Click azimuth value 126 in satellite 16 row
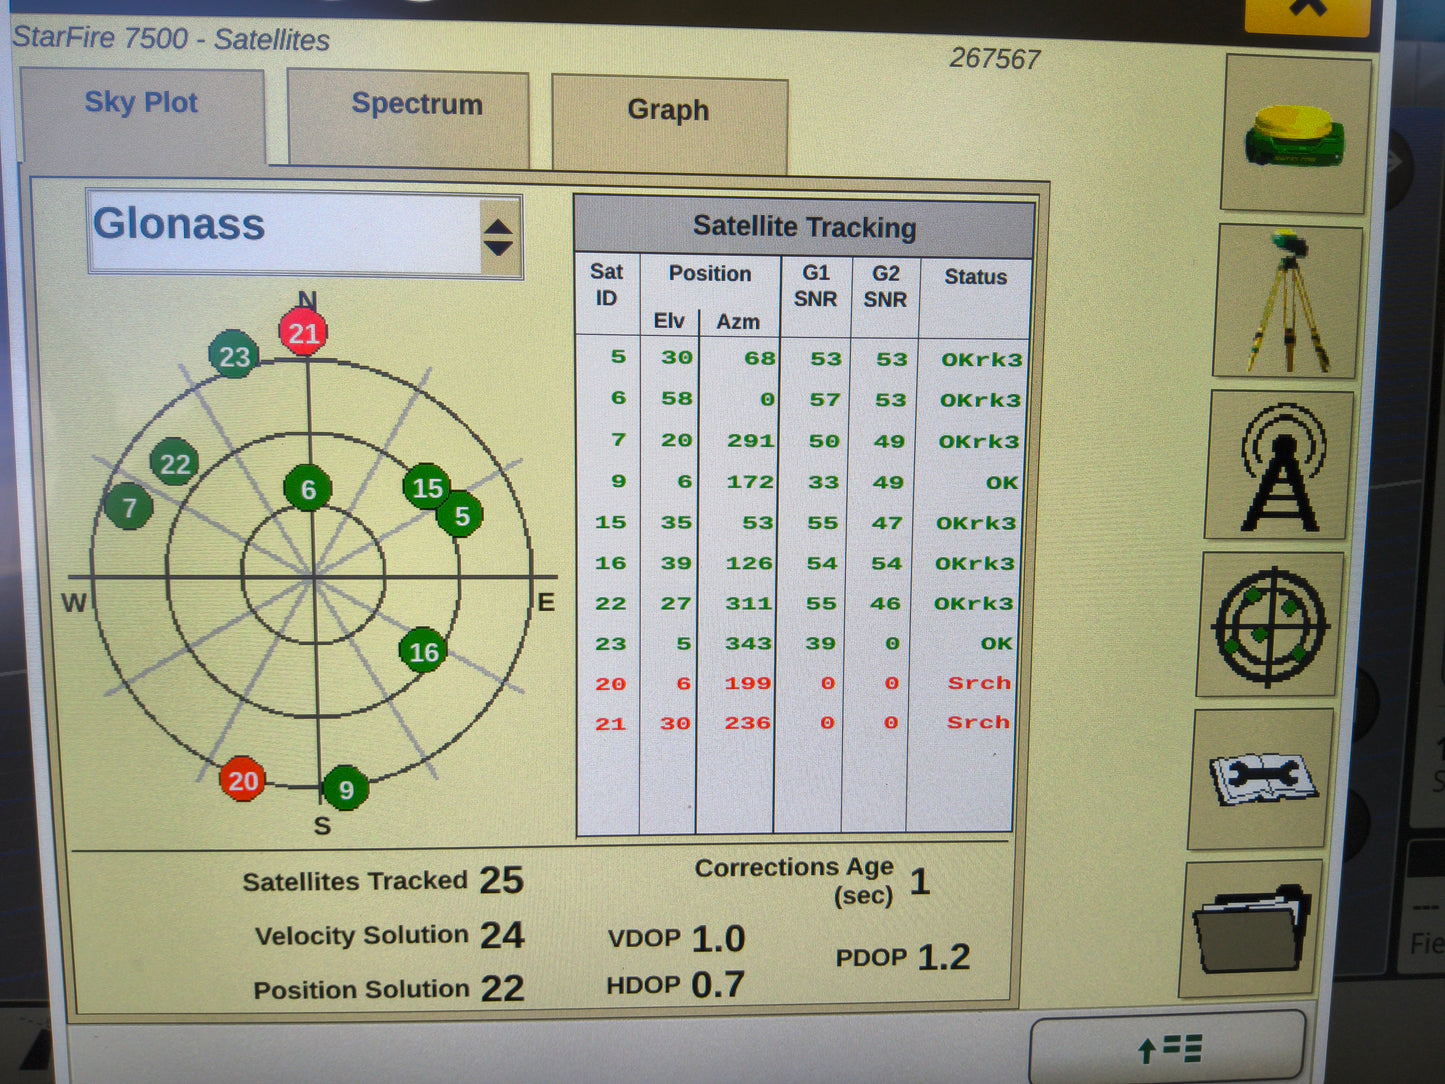 tap(749, 563)
